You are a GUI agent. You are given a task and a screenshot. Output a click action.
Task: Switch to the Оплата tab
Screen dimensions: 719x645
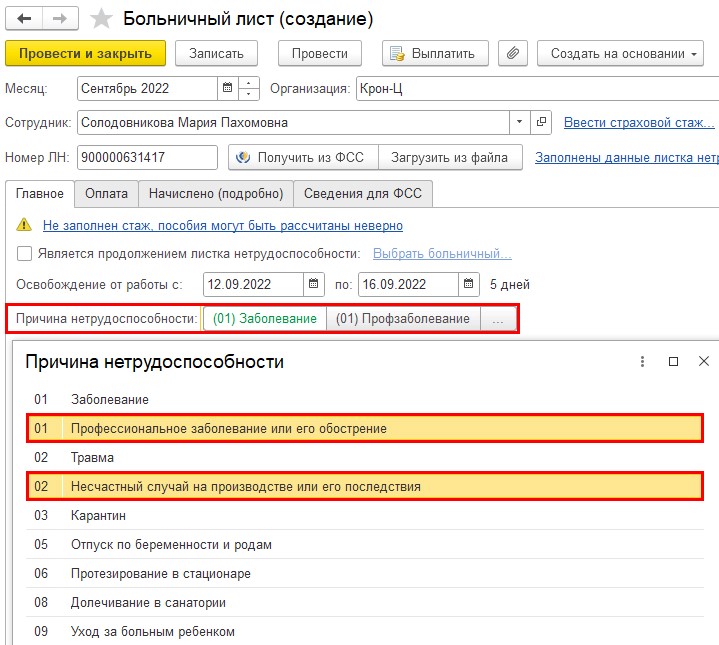[106, 194]
